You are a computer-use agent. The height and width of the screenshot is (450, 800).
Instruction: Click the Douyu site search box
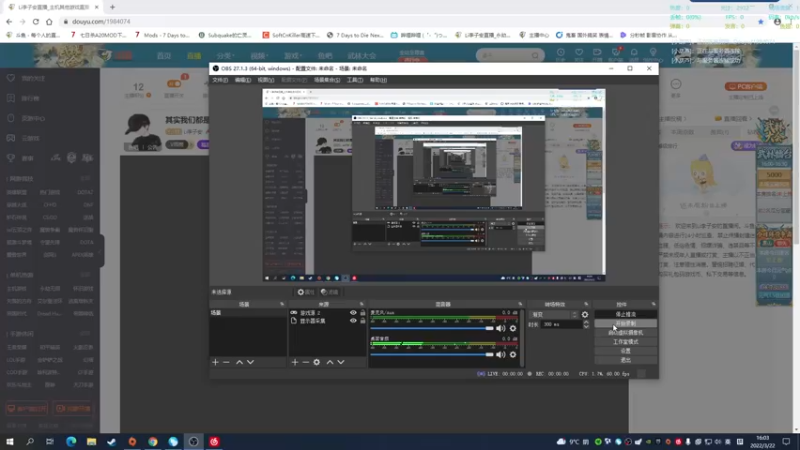point(510,55)
